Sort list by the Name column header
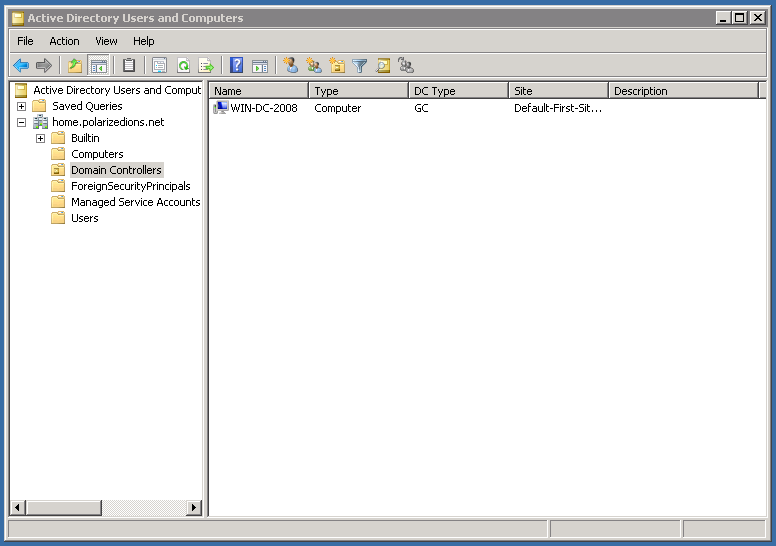This screenshot has height=546, width=776. [258, 91]
